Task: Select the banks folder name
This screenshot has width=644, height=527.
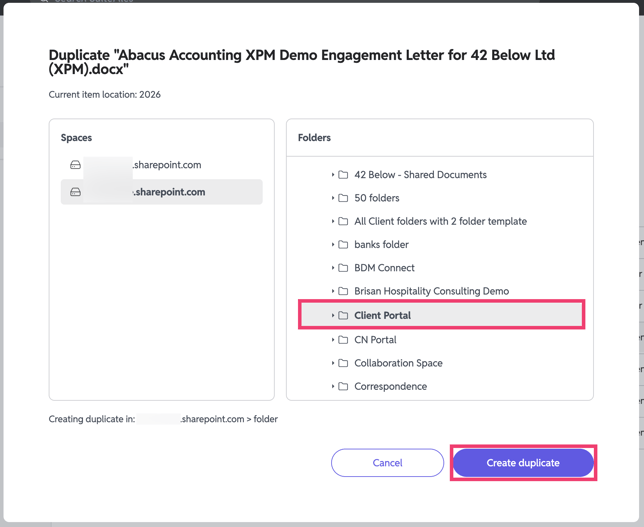Action: click(x=381, y=245)
